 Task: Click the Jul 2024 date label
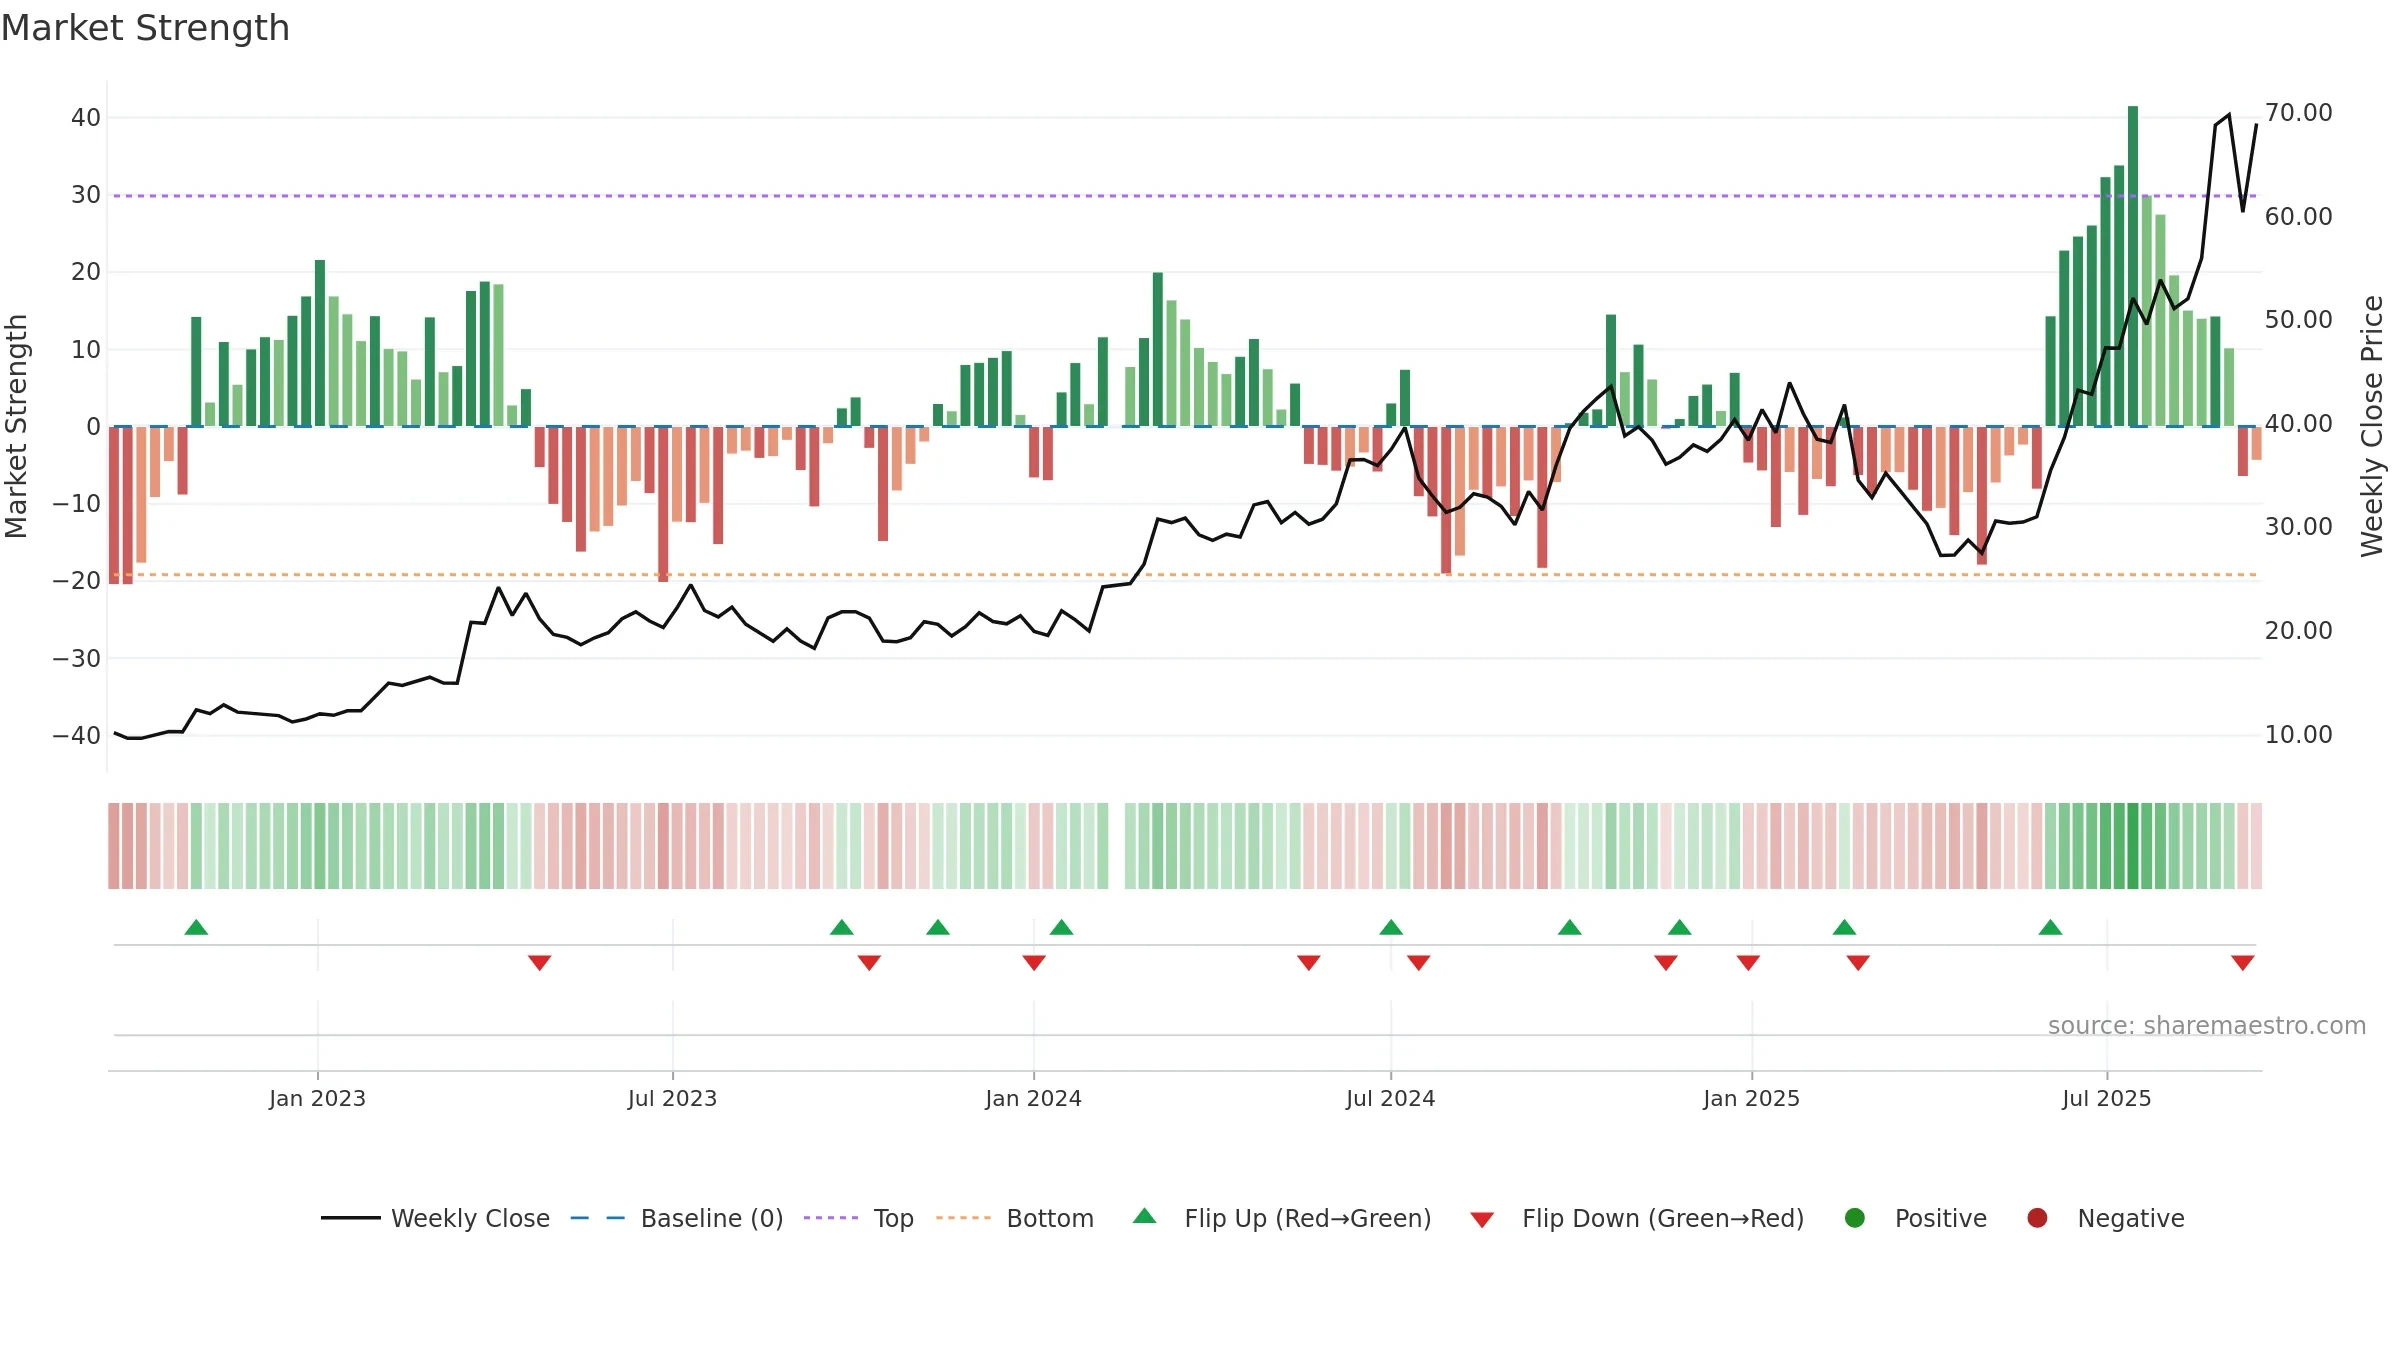(x=1390, y=1098)
